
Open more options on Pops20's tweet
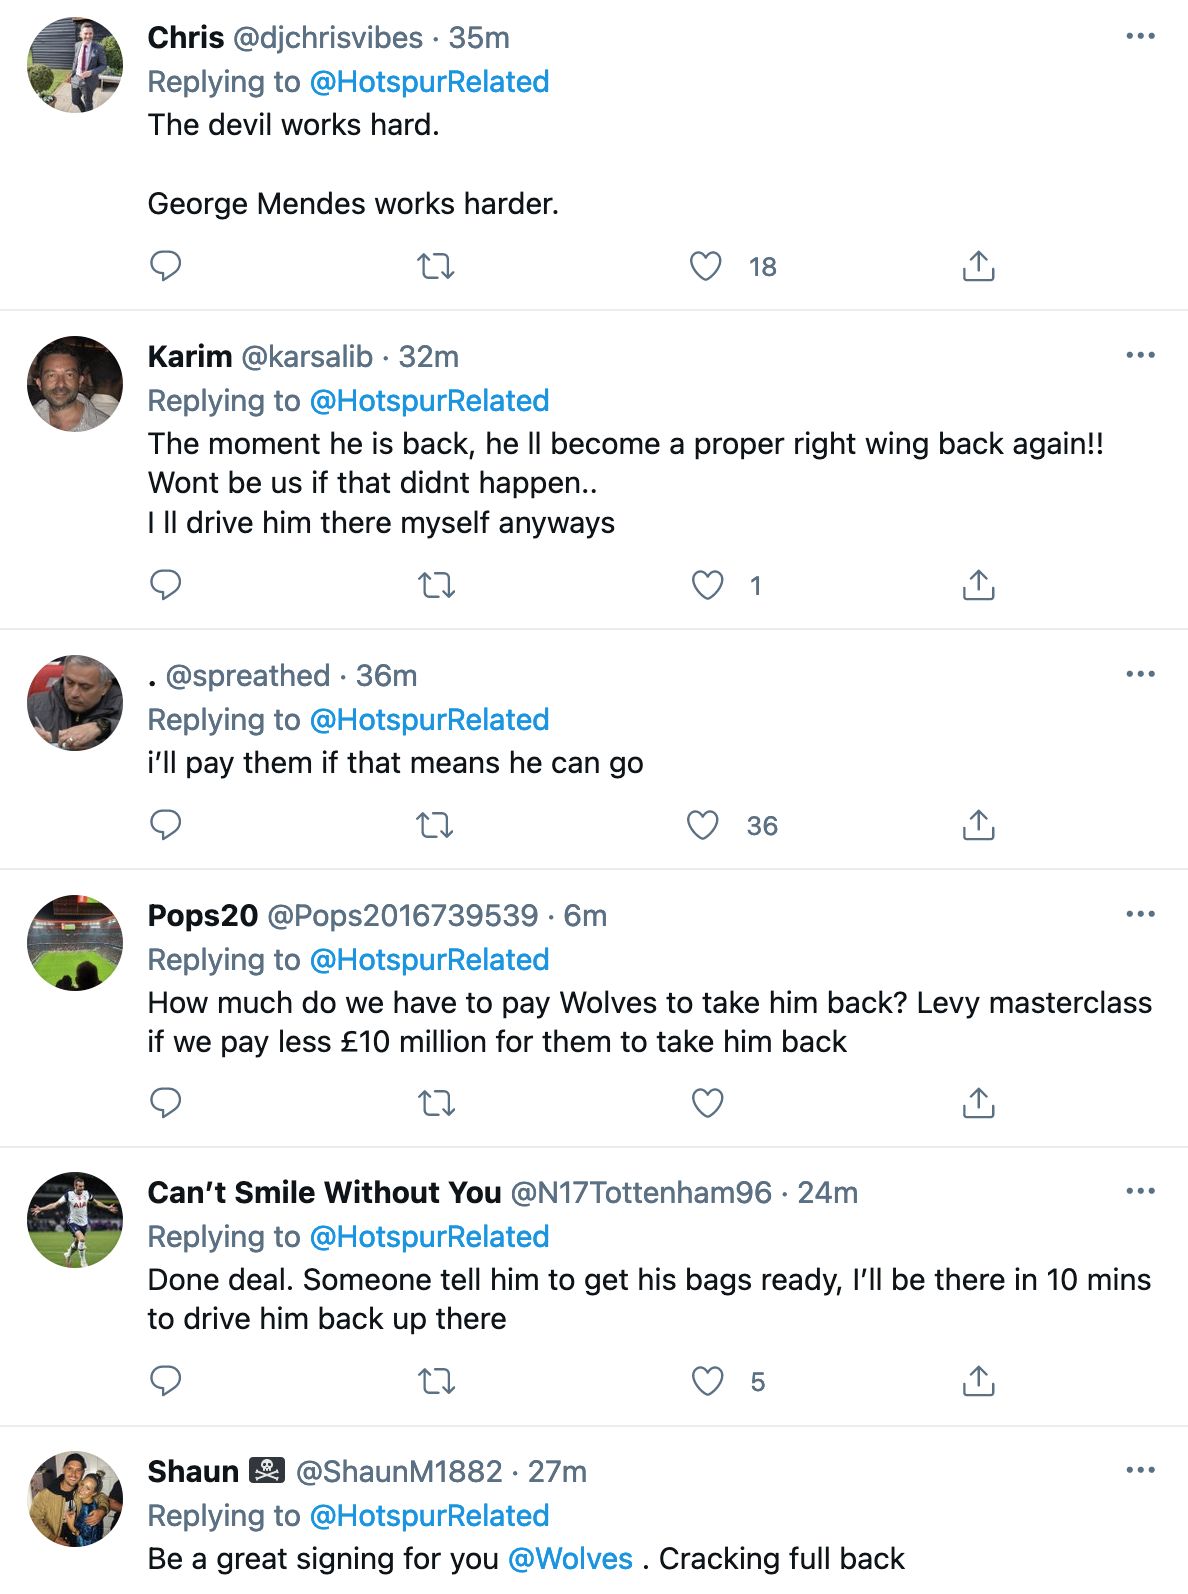tap(1140, 915)
